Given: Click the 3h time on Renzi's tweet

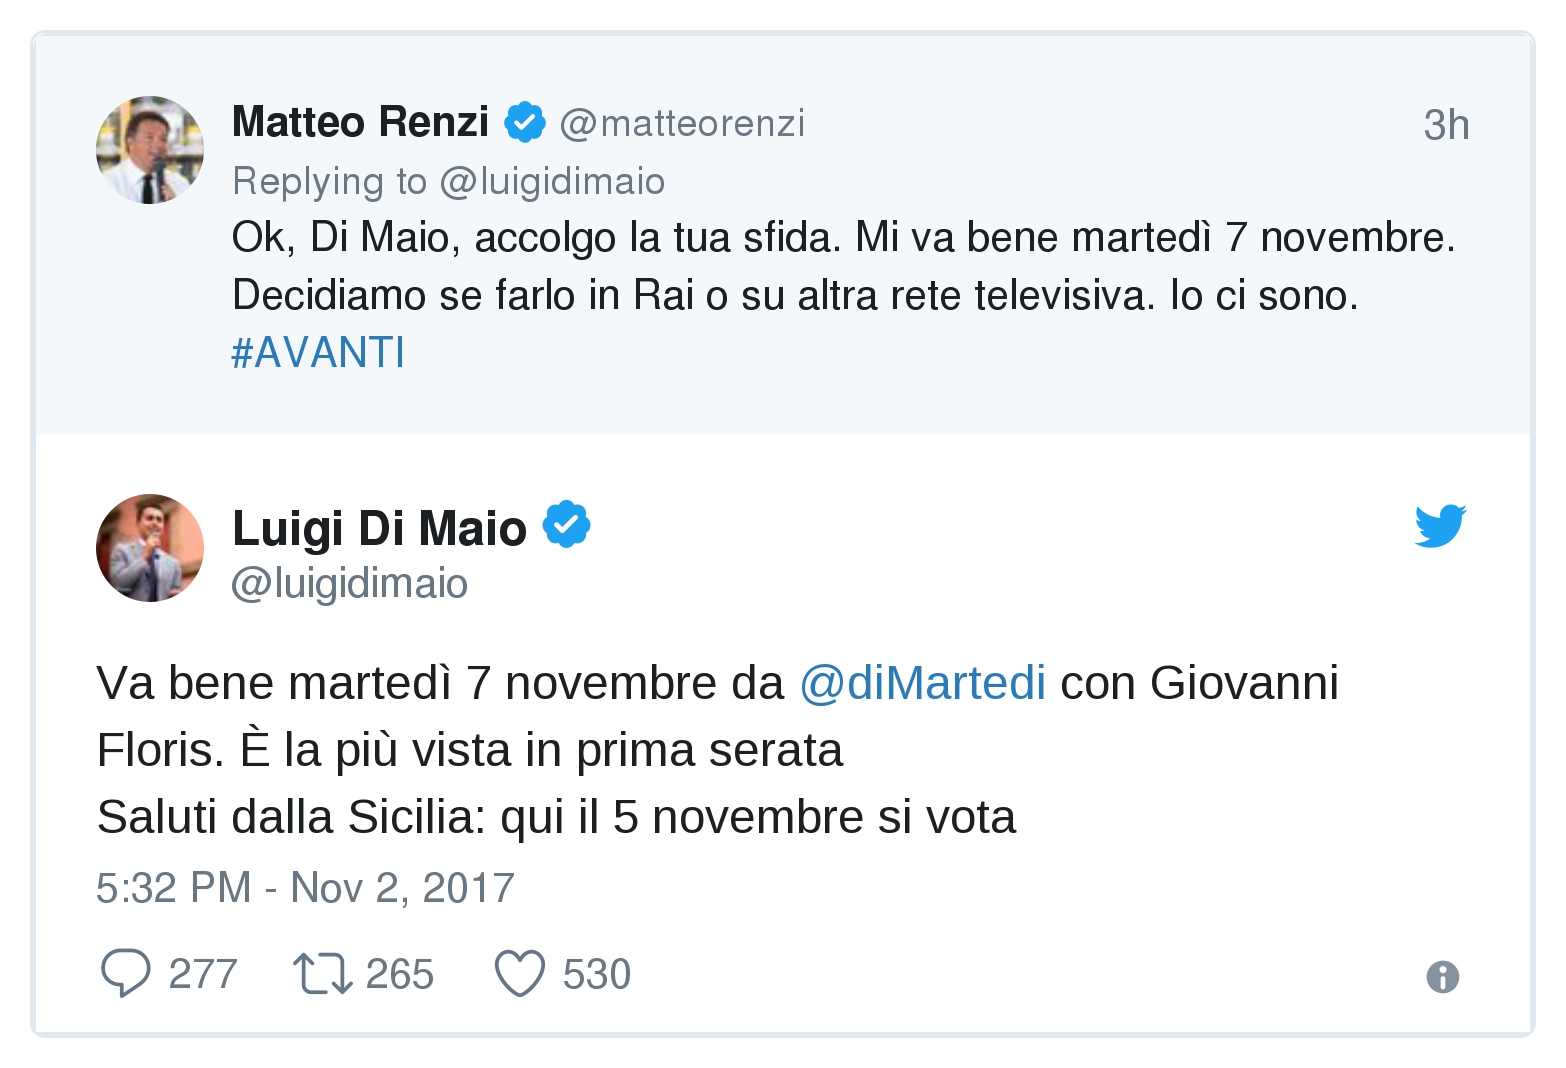Looking at the screenshot, I should click(x=1446, y=125).
